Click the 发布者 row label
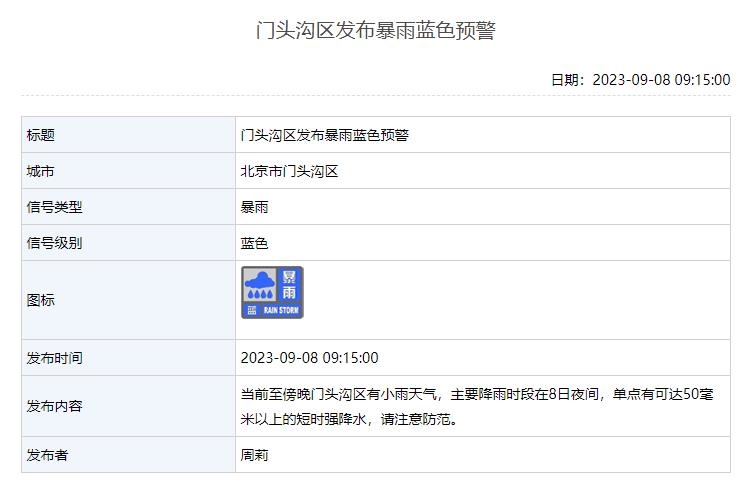756x494 pixels. click(x=47, y=455)
